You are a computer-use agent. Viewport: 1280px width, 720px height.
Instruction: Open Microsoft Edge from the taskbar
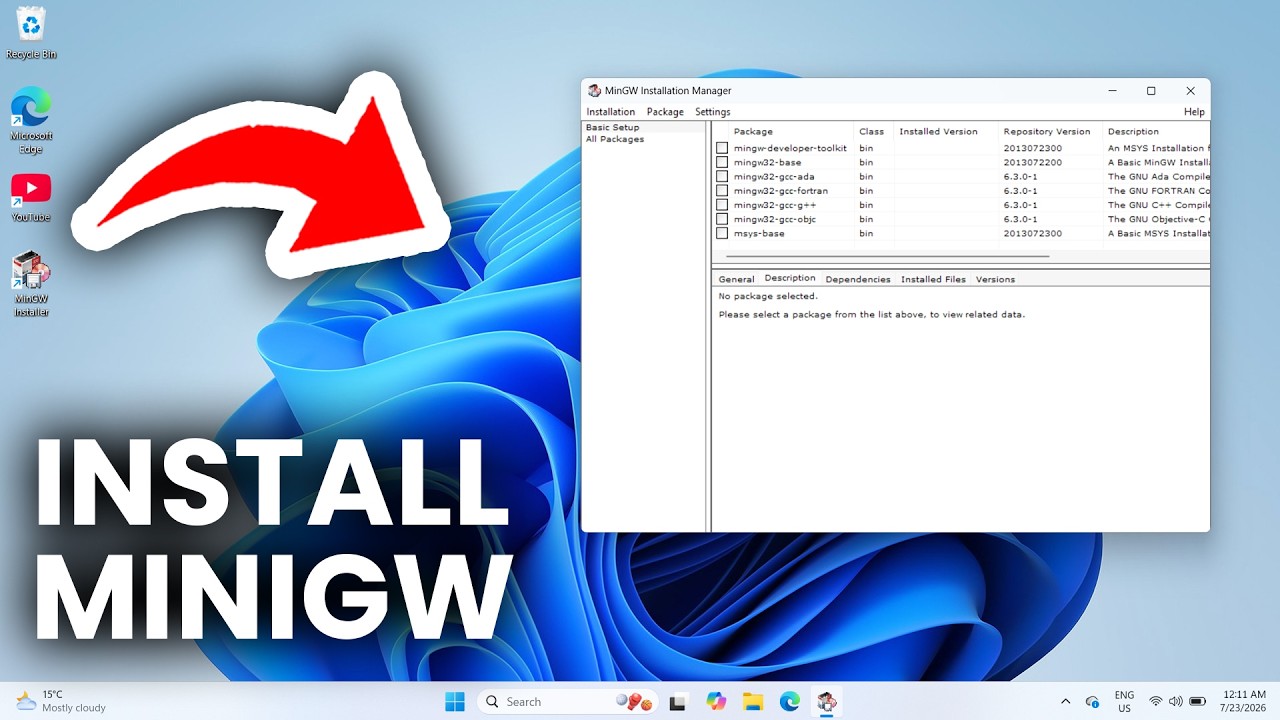(x=790, y=702)
